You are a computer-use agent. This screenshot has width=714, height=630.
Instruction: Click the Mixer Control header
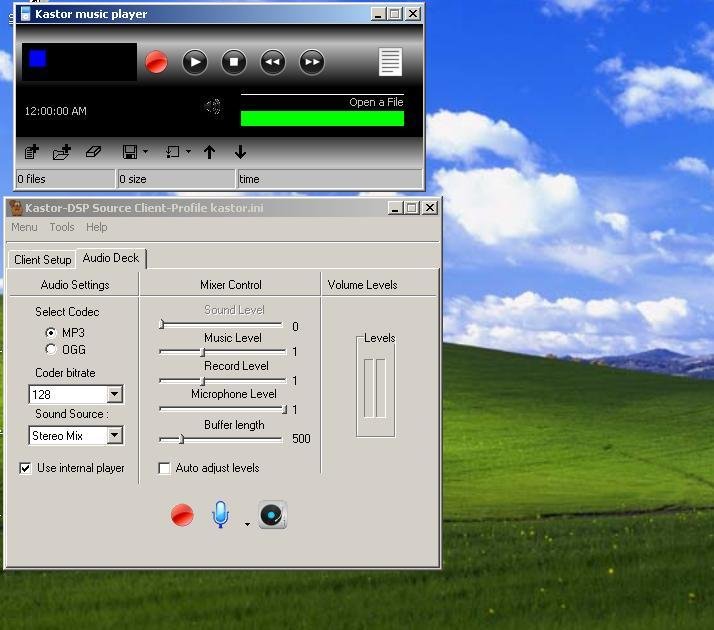point(231,285)
